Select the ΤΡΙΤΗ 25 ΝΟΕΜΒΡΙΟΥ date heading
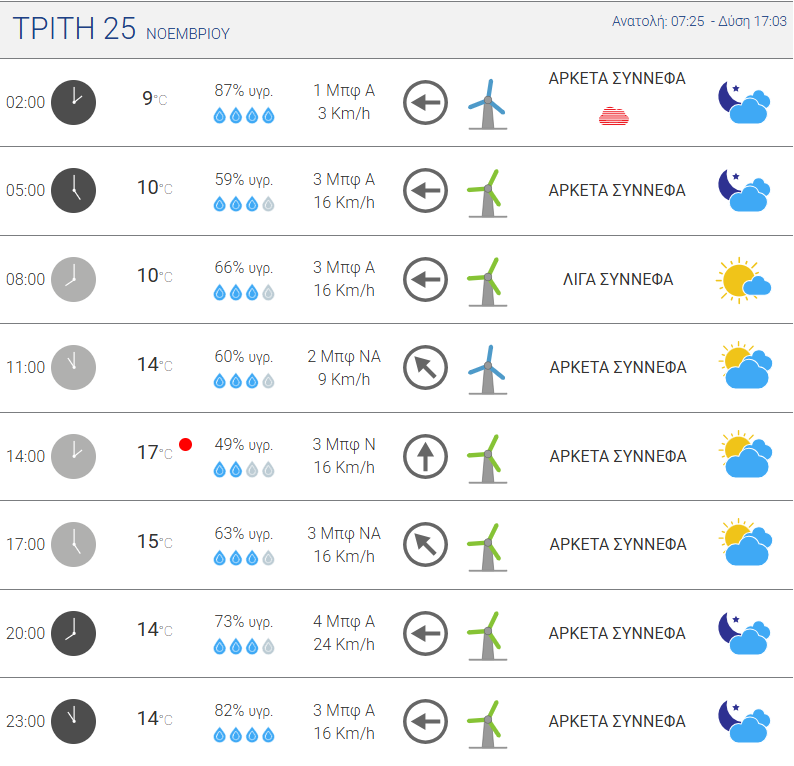Screen dimensions: 794x766 point(121,28)
